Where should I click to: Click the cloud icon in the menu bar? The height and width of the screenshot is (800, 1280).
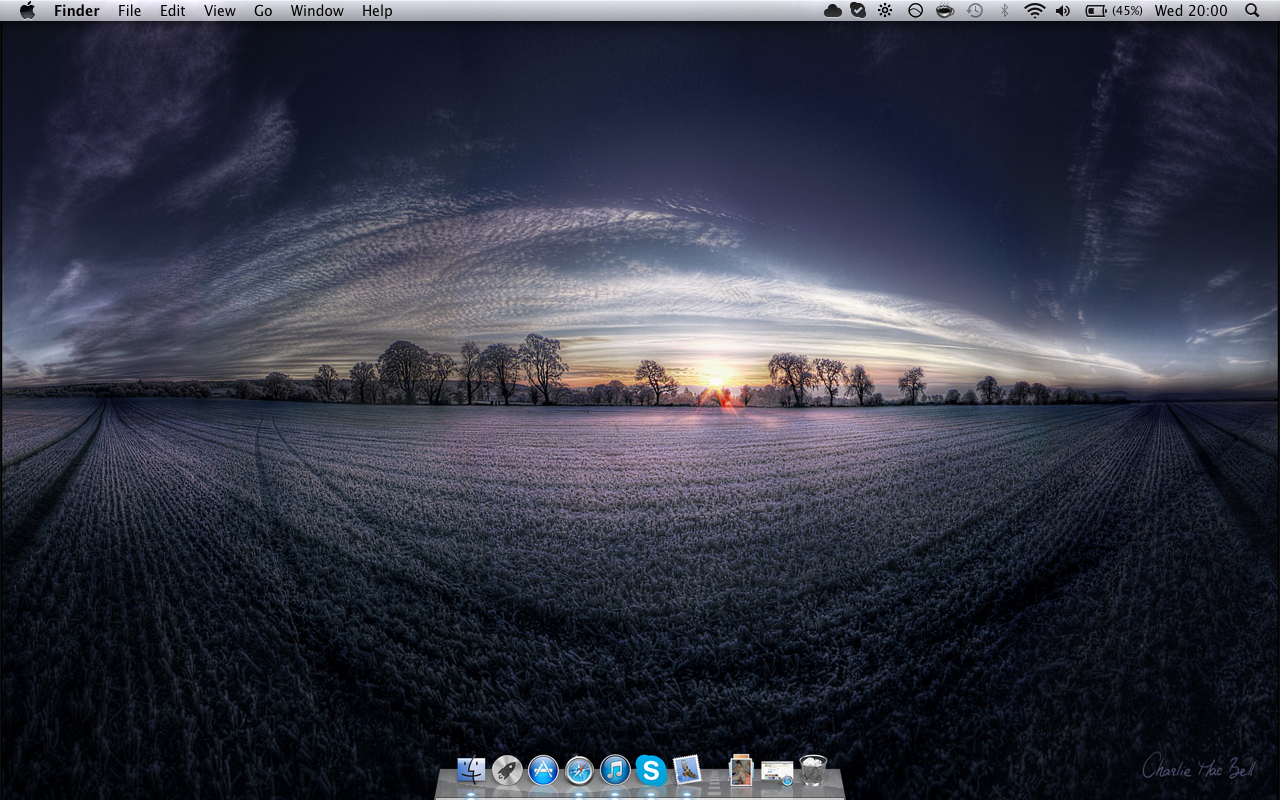coord(832,10)
